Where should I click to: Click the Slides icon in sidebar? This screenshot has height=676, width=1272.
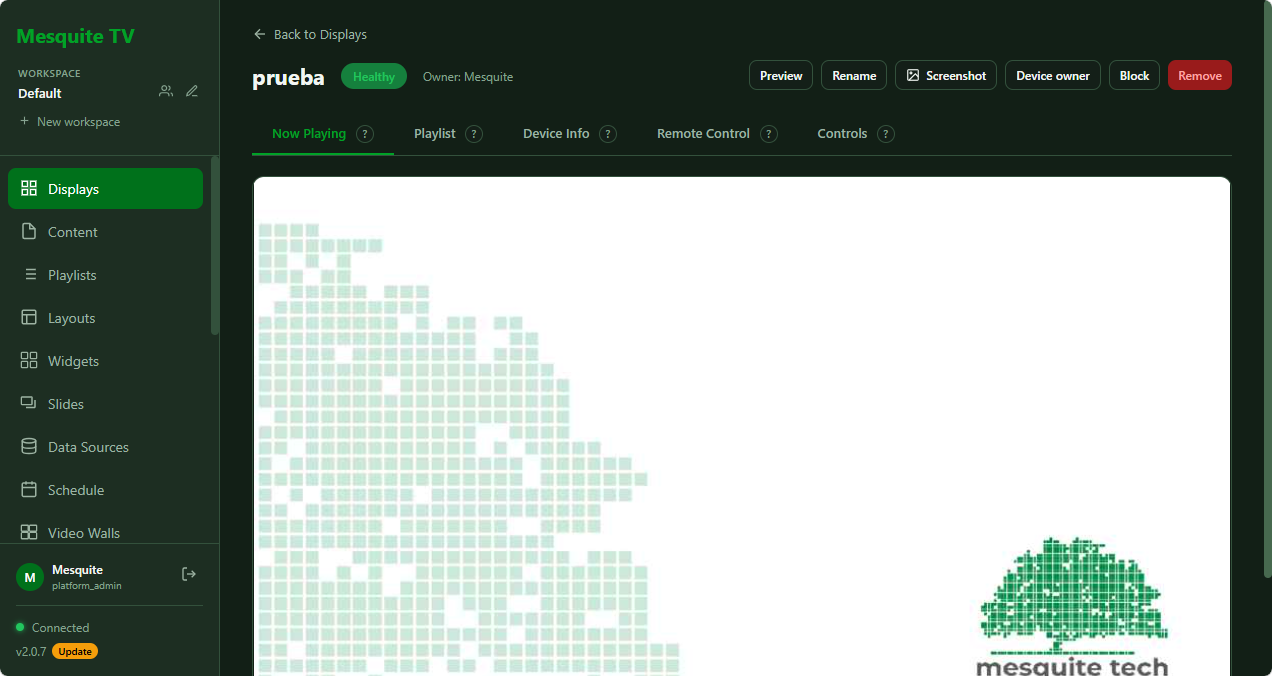29,404
